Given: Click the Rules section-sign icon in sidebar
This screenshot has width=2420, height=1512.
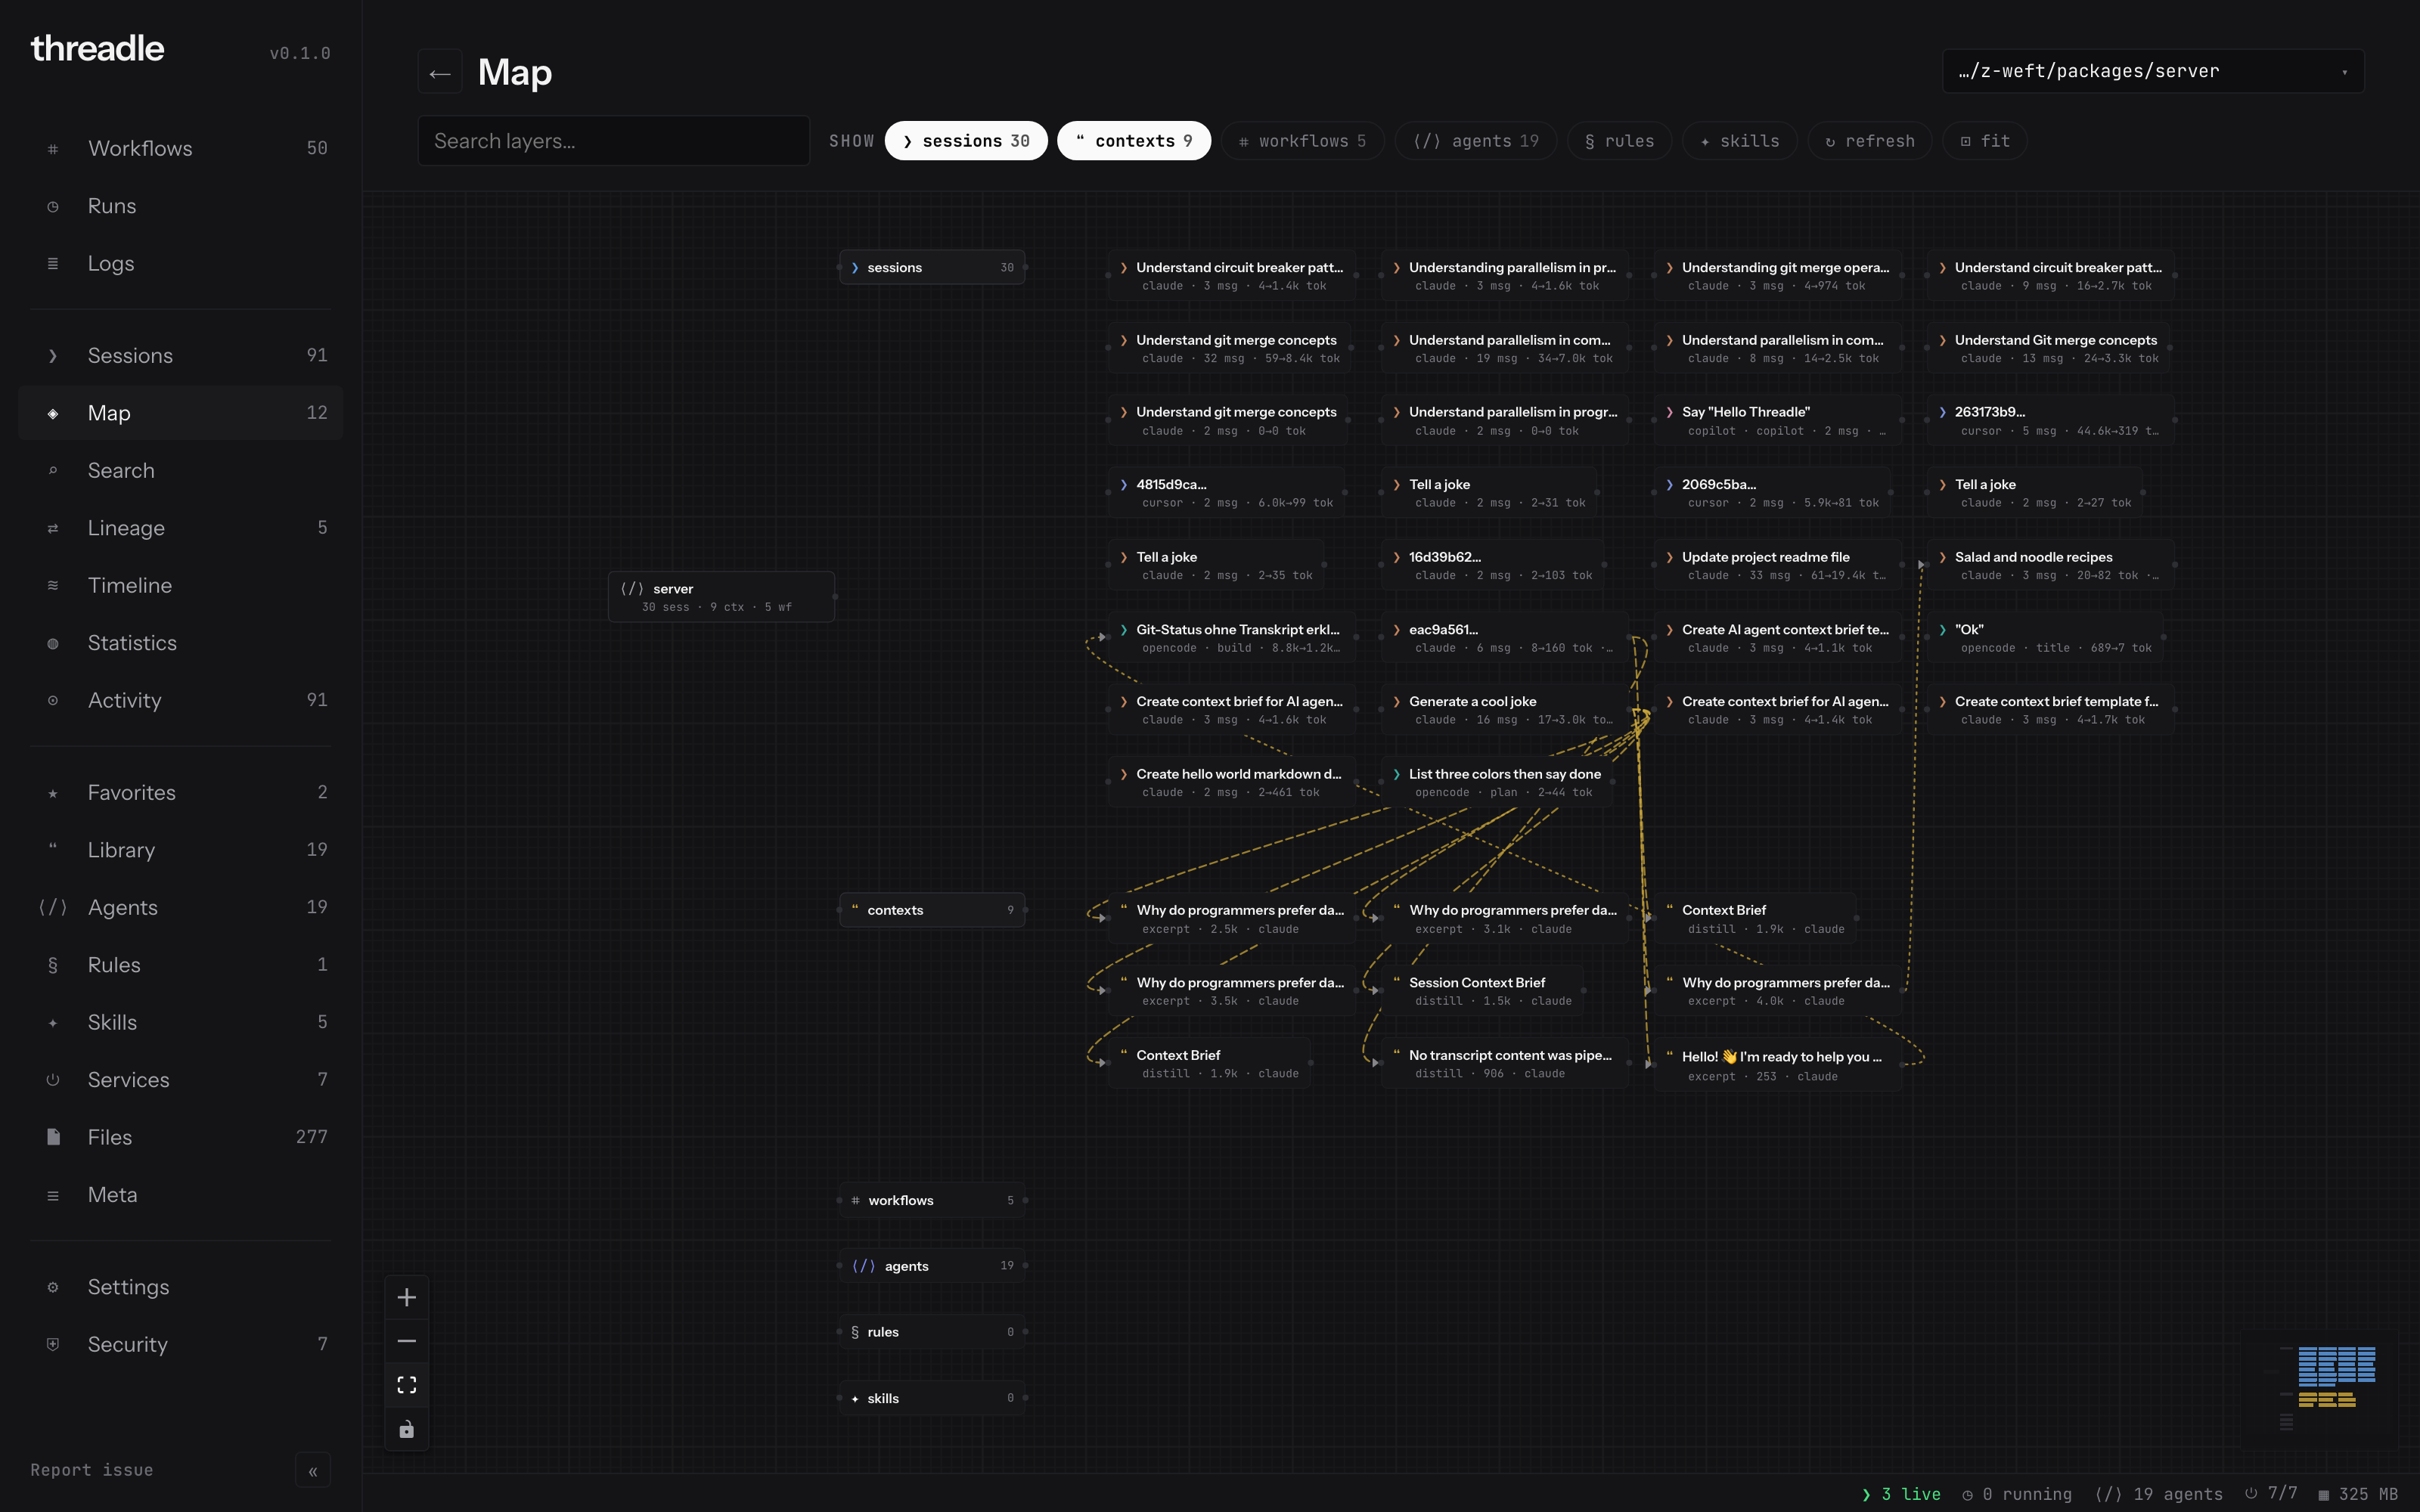Looking at the screenshot, I should tap(53, 965).
